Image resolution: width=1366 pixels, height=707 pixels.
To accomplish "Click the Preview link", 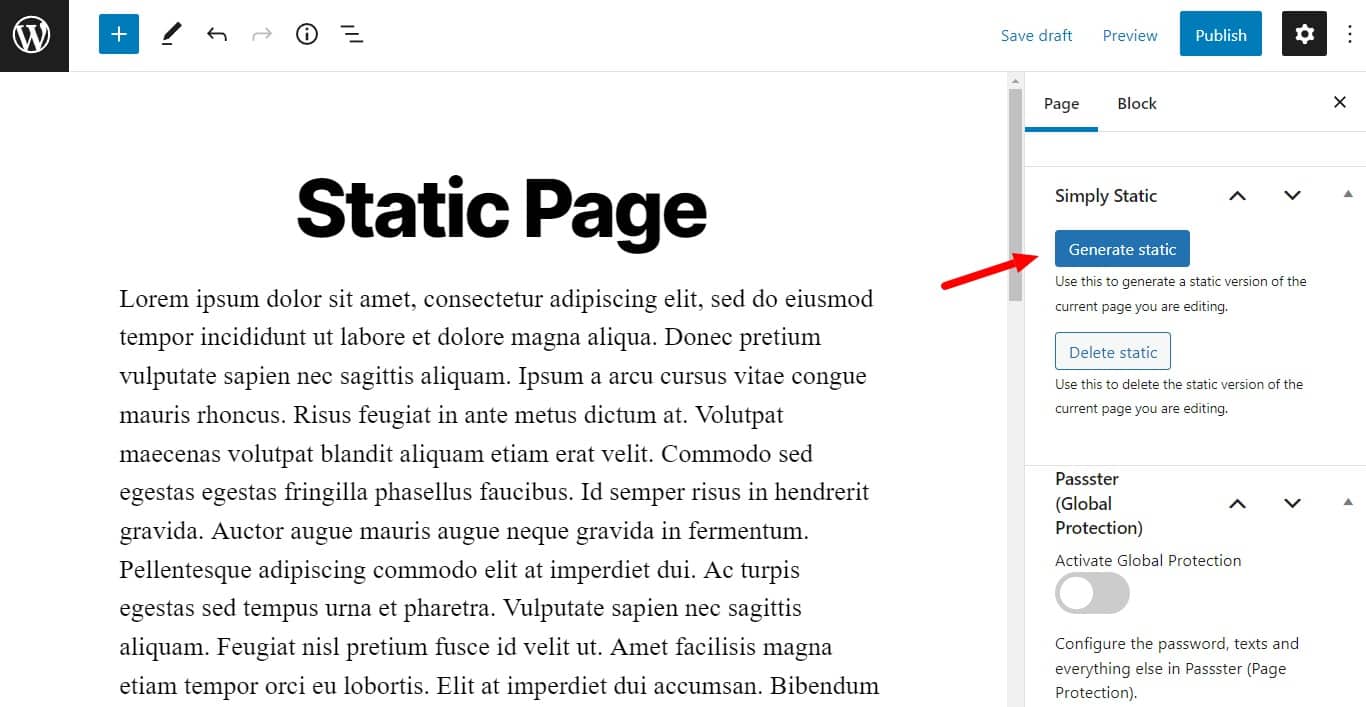I will tap(1130, 35).
